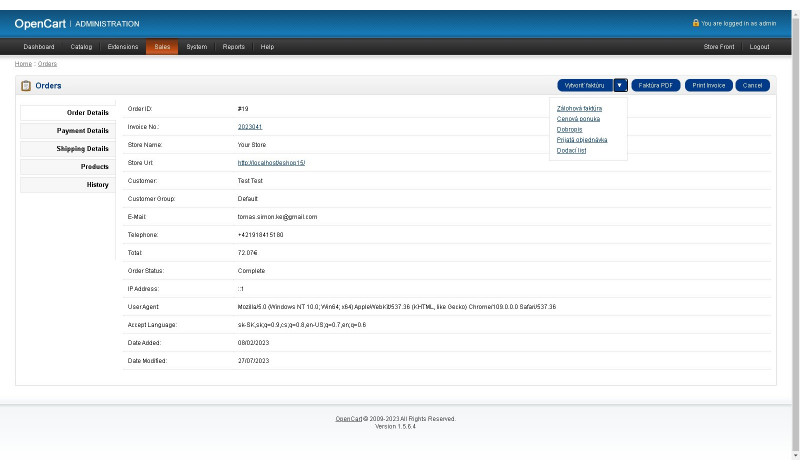Select Dodací list option
The height and width of the screenshot is (470, 800).
pos(571,151)
